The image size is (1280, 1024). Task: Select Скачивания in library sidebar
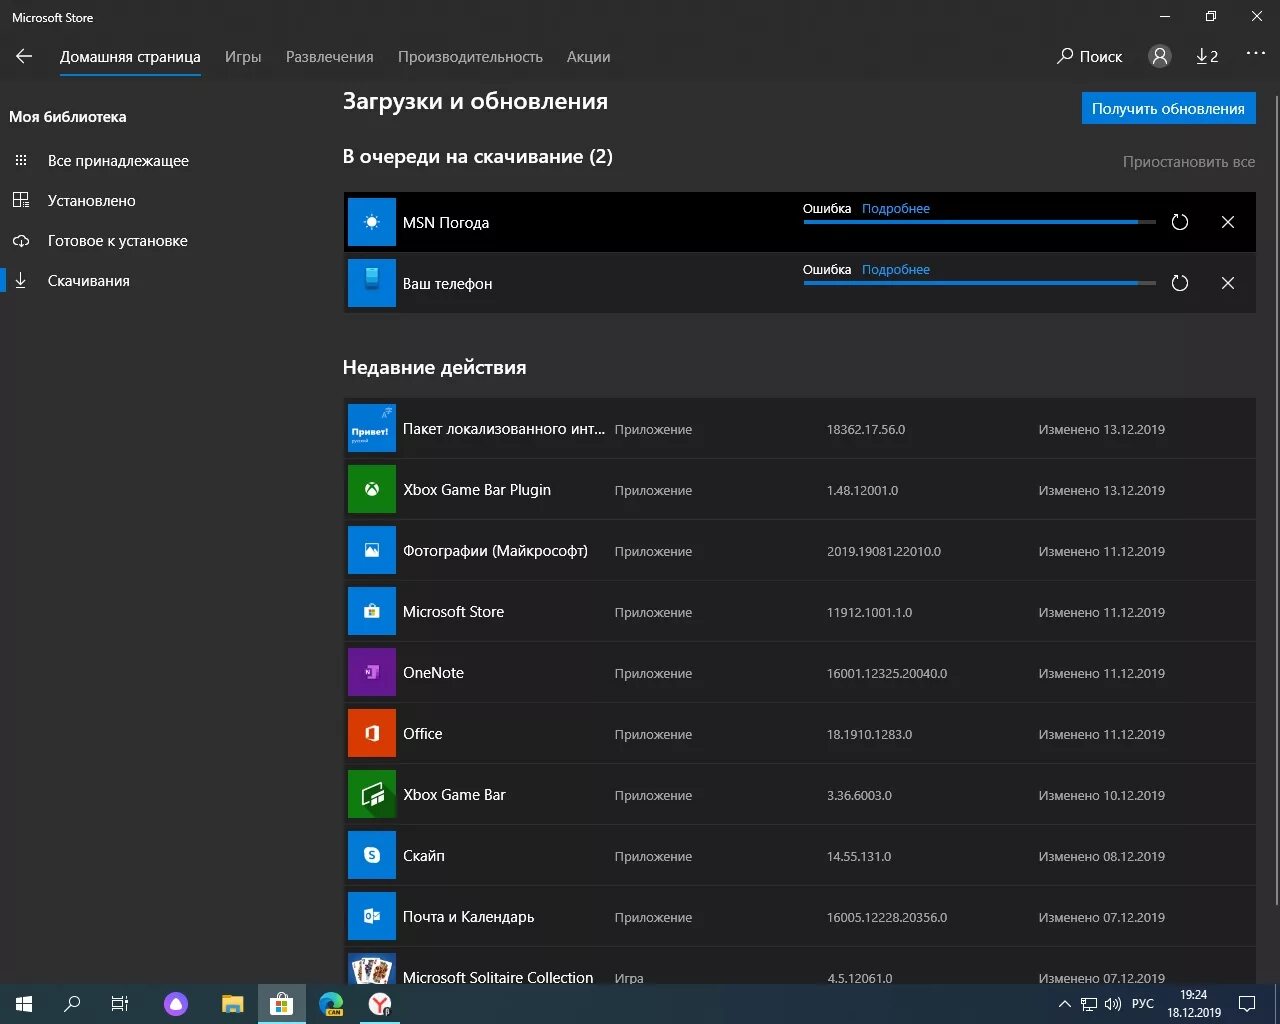(89, 281)
